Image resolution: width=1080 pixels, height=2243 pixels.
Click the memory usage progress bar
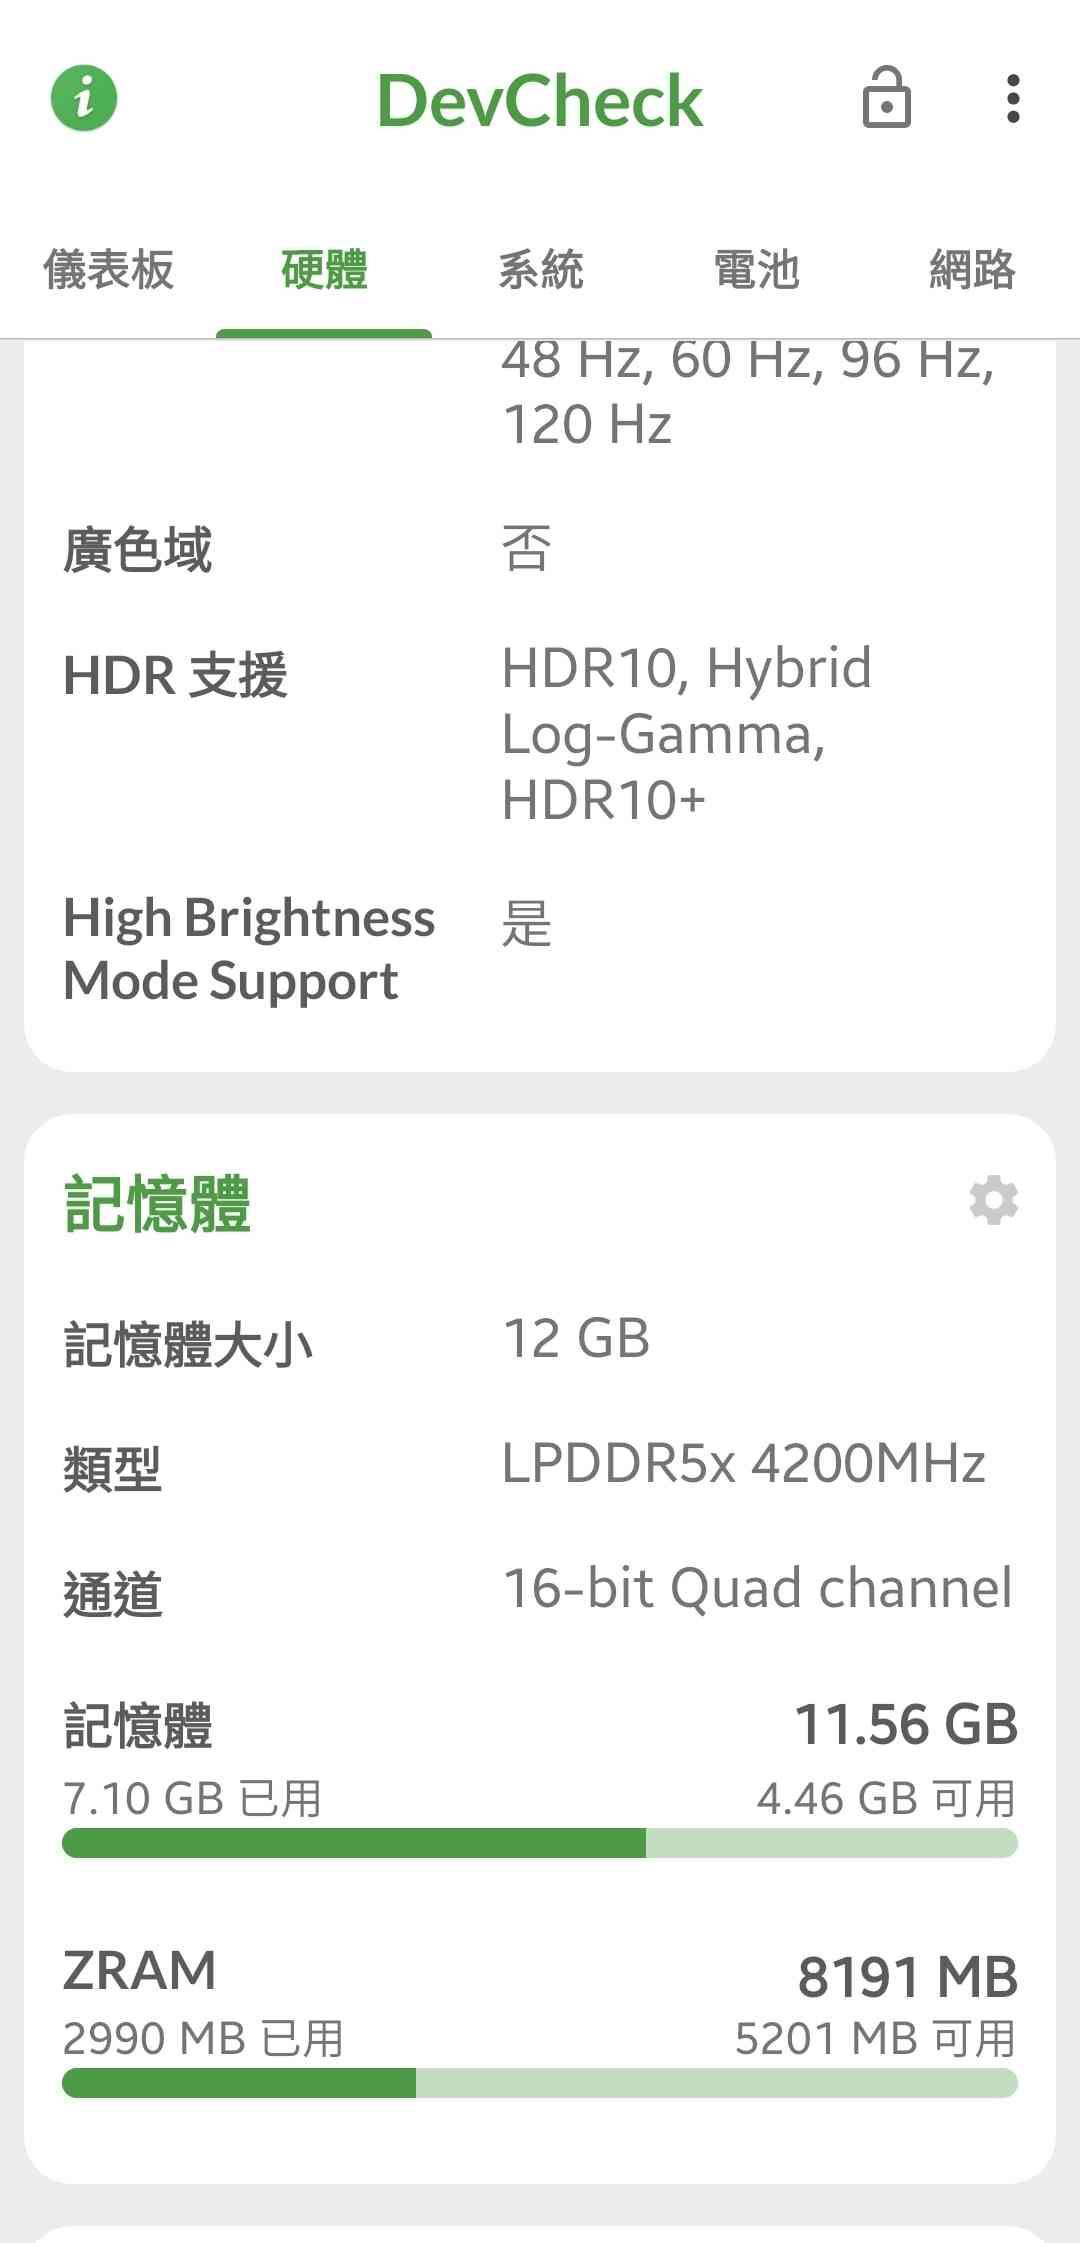tap(540, 1843)
